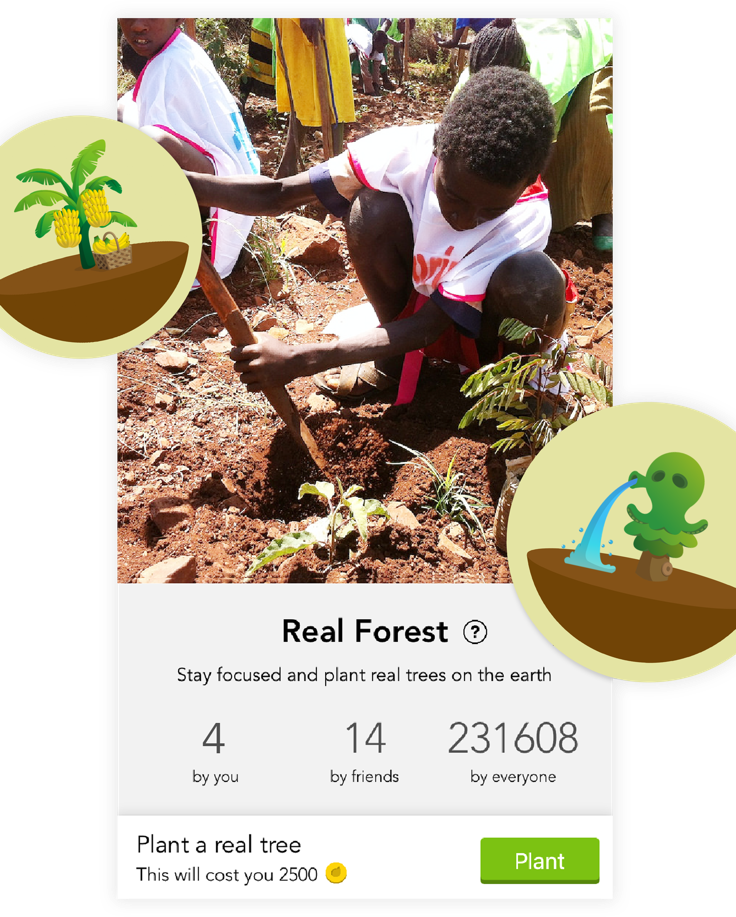Click the by friends label

[x=364, y=777]
